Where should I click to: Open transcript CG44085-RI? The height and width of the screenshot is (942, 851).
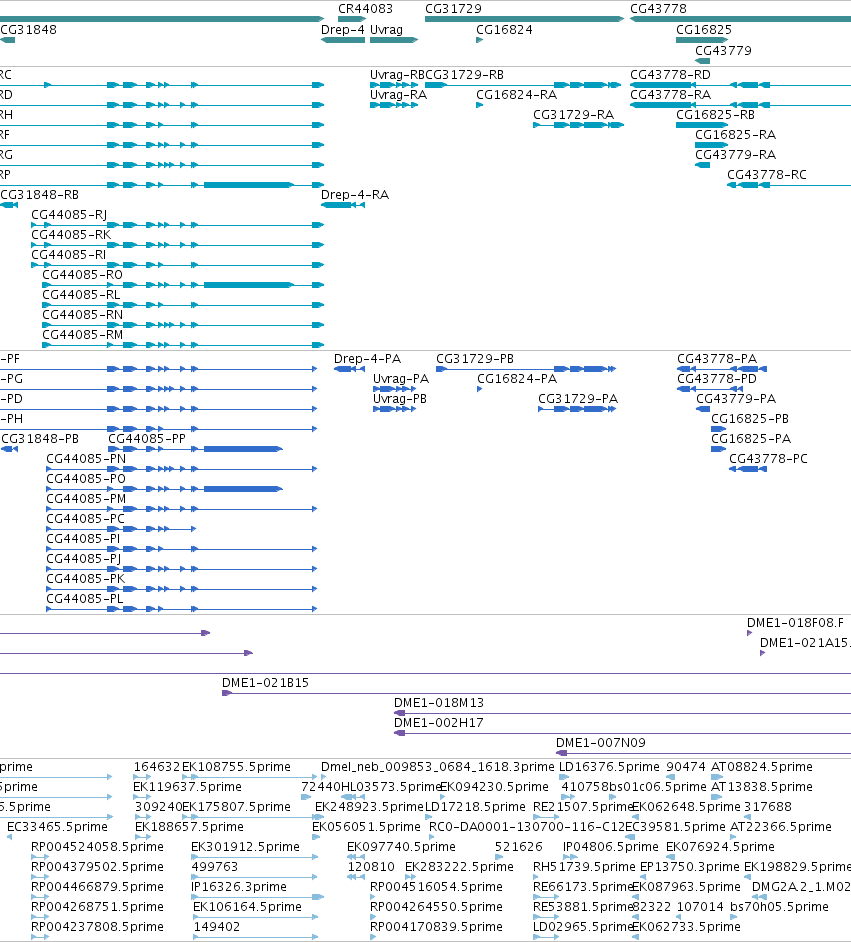tap(68, 255)
